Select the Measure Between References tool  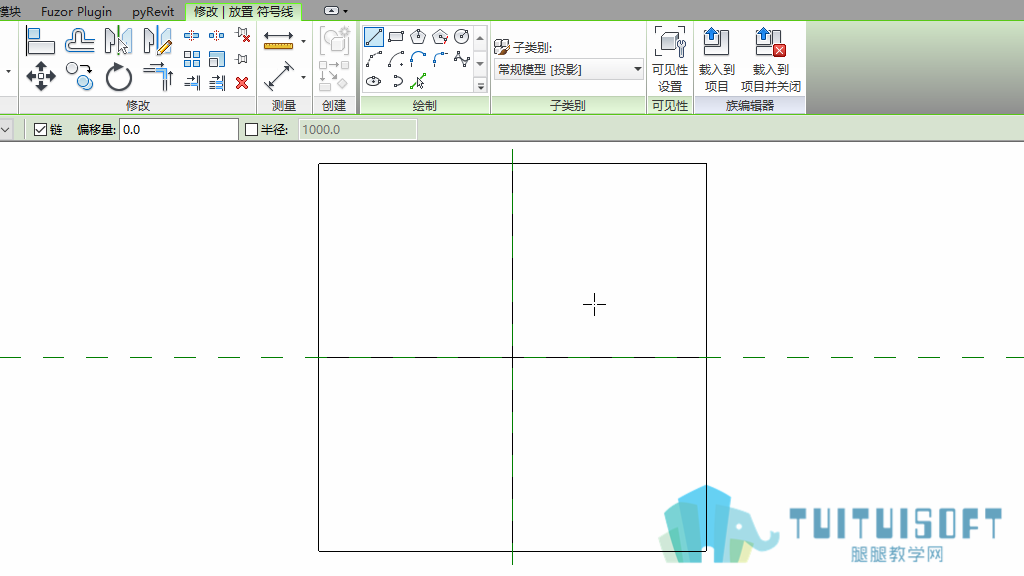(x=278, y=40)
